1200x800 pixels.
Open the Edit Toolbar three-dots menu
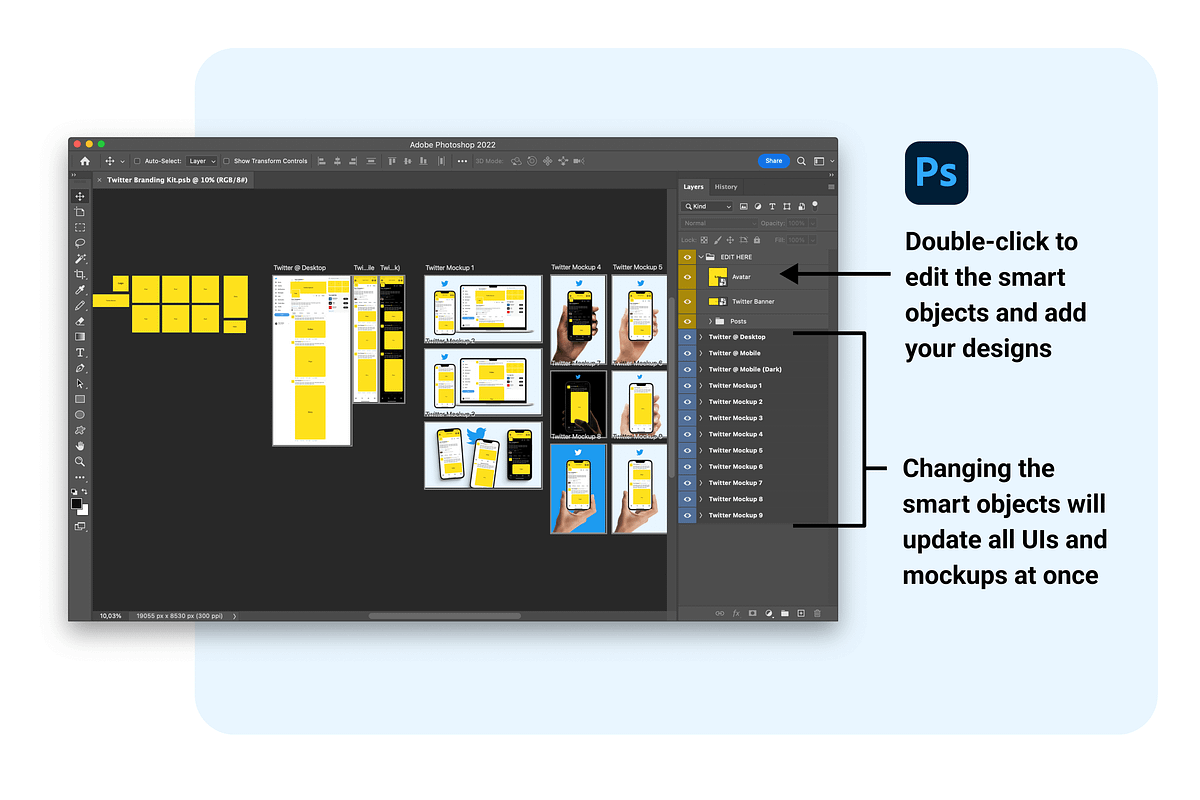(x=80, y=477)
